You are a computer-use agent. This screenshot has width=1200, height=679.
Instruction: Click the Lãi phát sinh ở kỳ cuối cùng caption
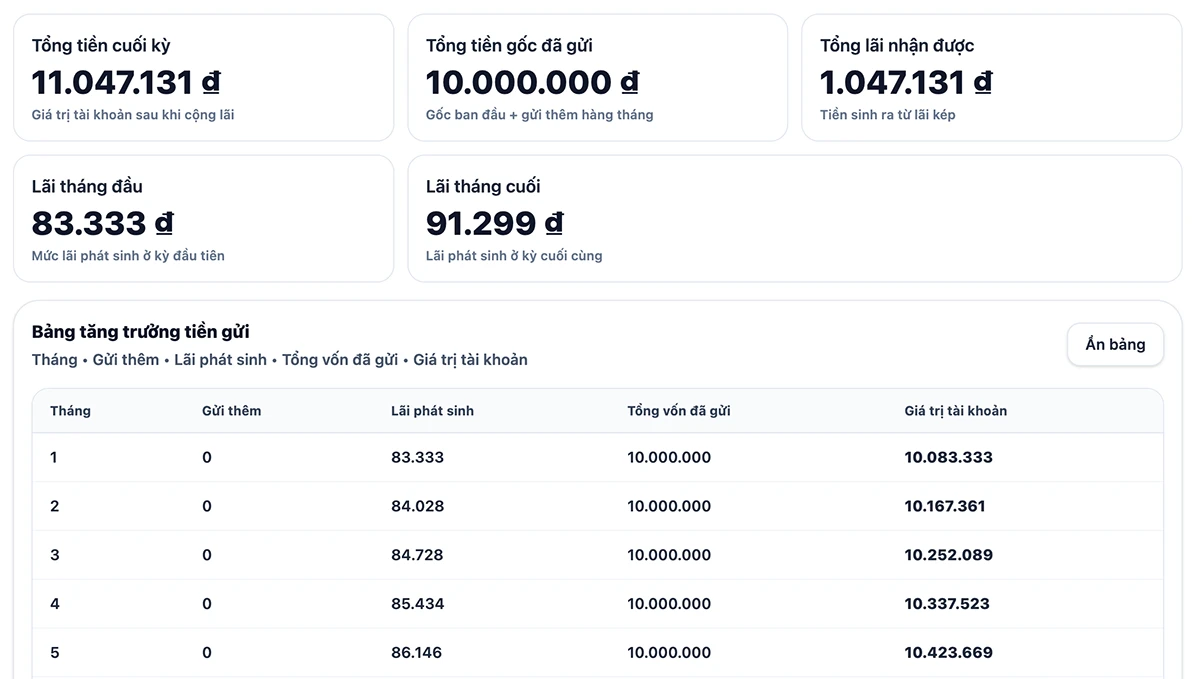tap(514, 256)
